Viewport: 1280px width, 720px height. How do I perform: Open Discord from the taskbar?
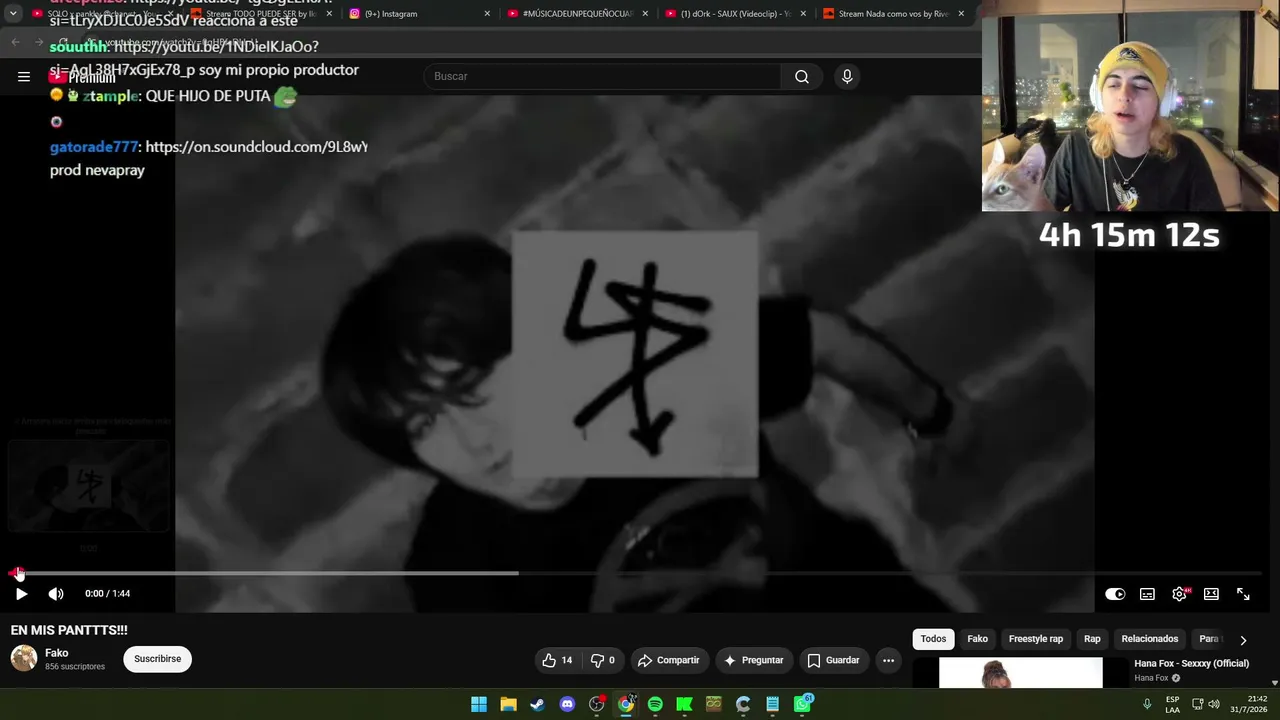567,704
